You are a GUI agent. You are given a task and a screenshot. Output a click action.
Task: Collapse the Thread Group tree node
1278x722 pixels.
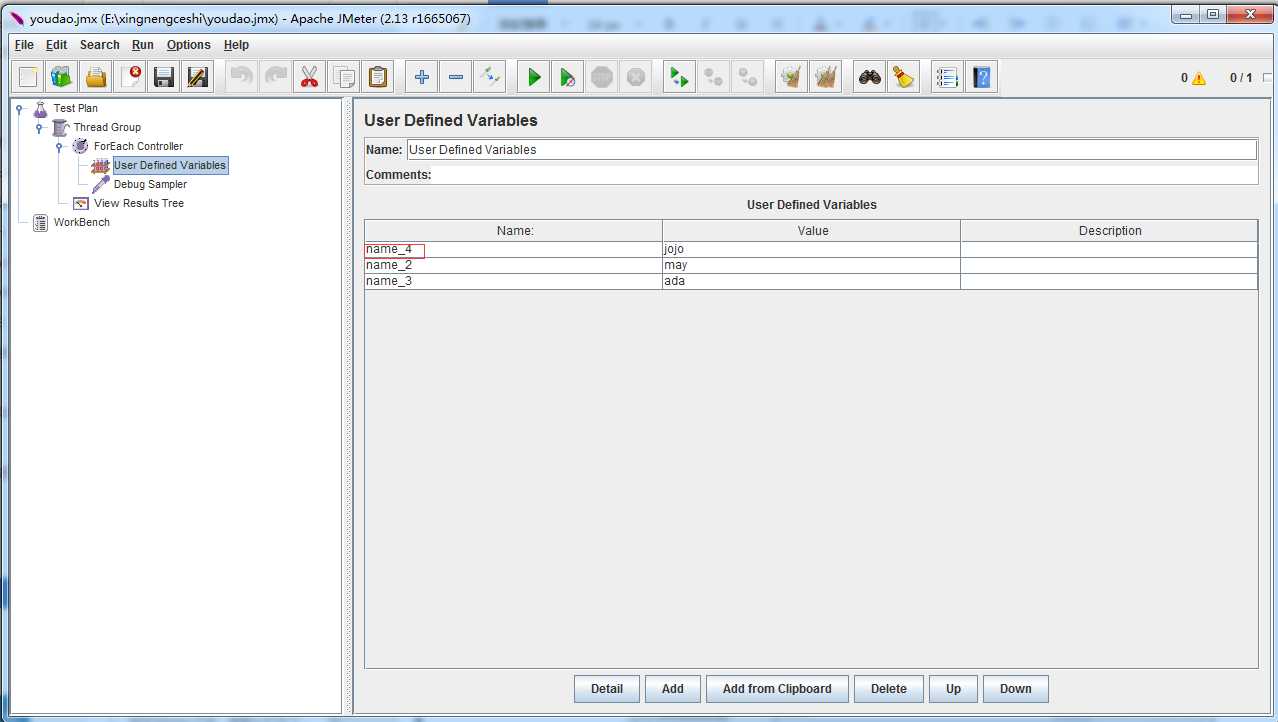[39, 128]
